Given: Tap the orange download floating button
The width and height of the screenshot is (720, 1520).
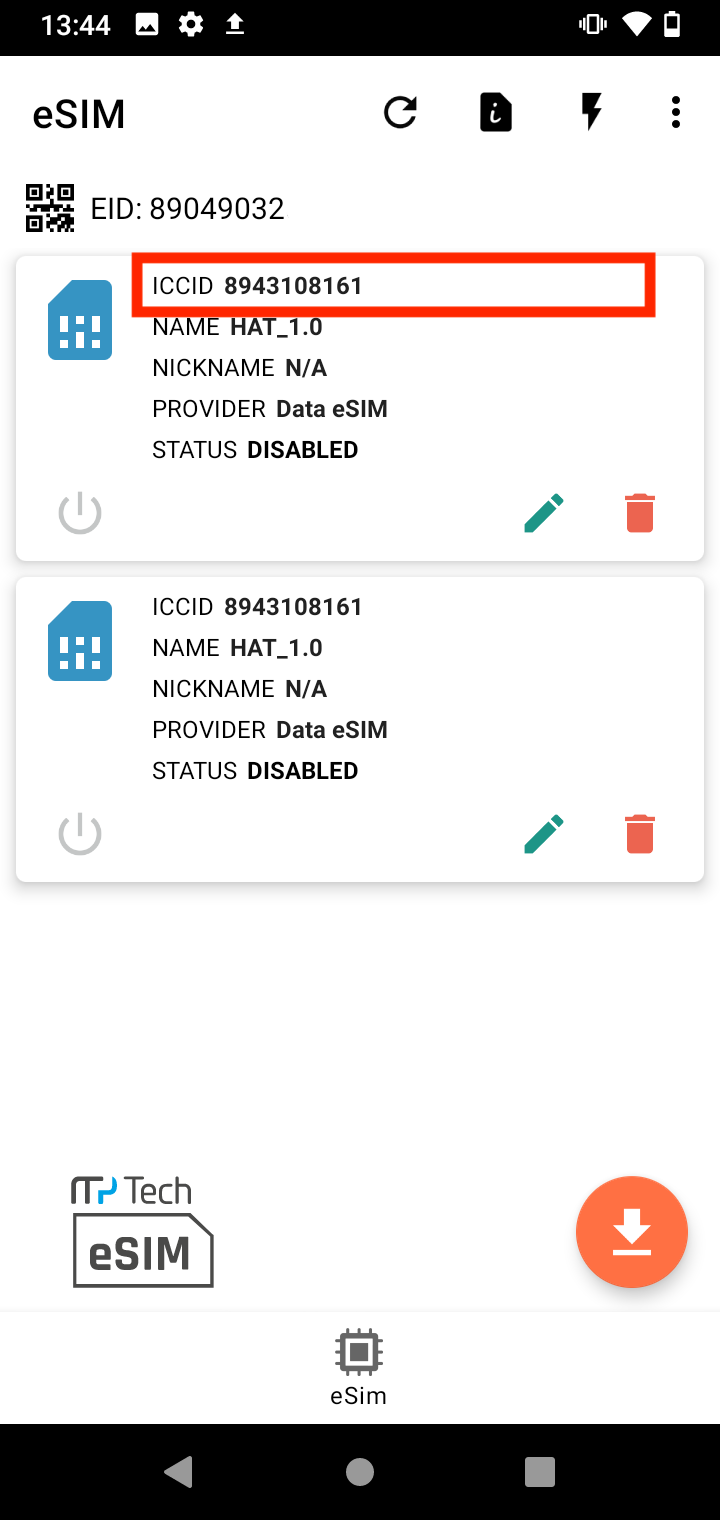Looking at the screenshot, I should 631,1231.
